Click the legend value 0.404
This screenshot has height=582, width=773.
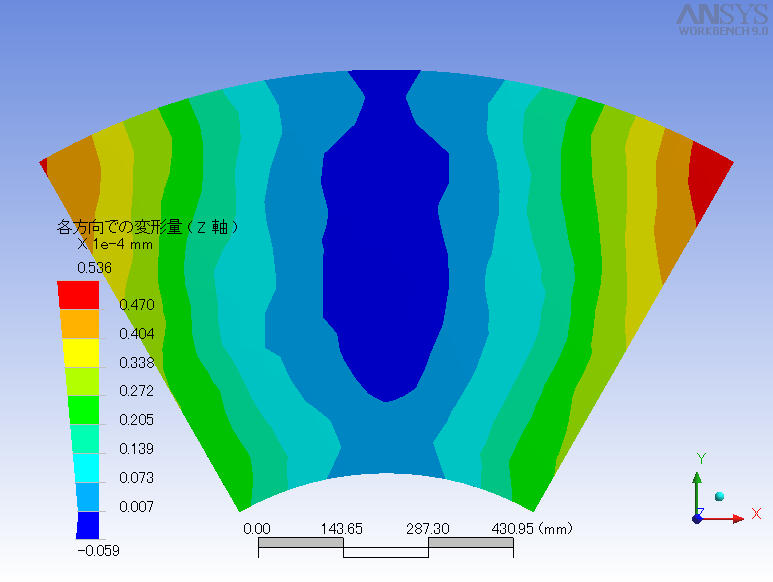[137, 334]
